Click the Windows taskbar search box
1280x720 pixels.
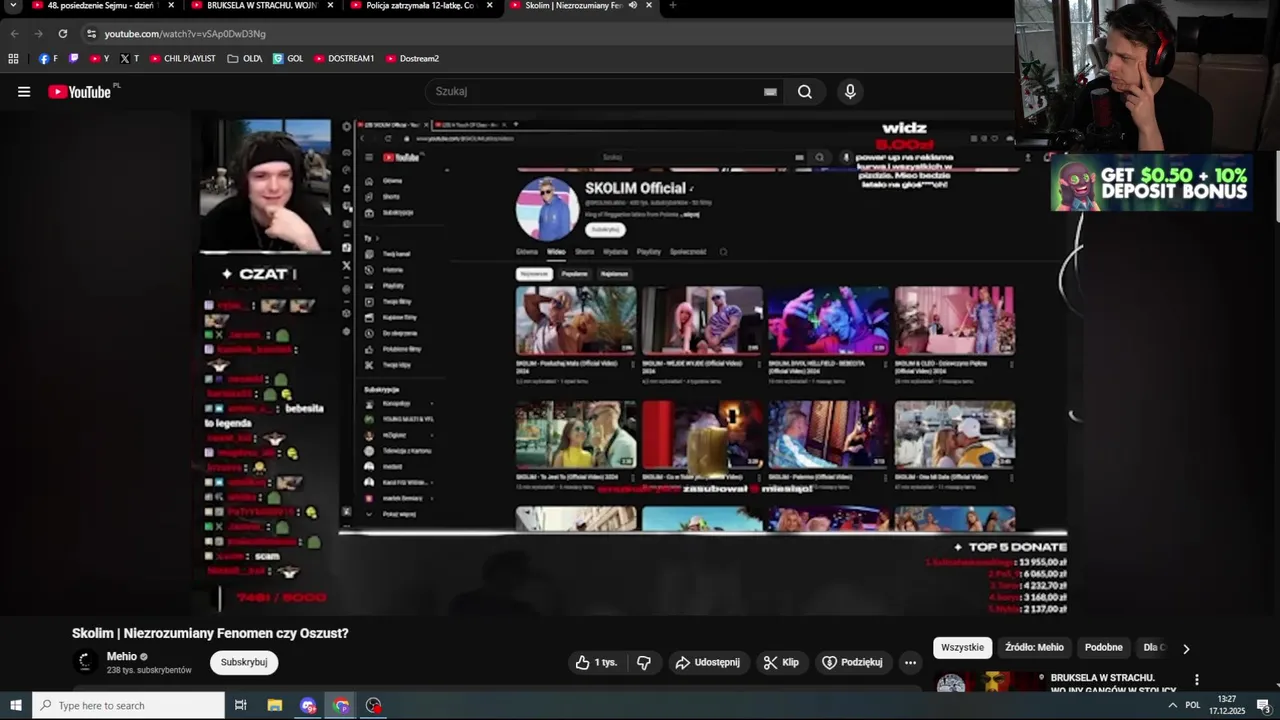click(x=129, y=705)
